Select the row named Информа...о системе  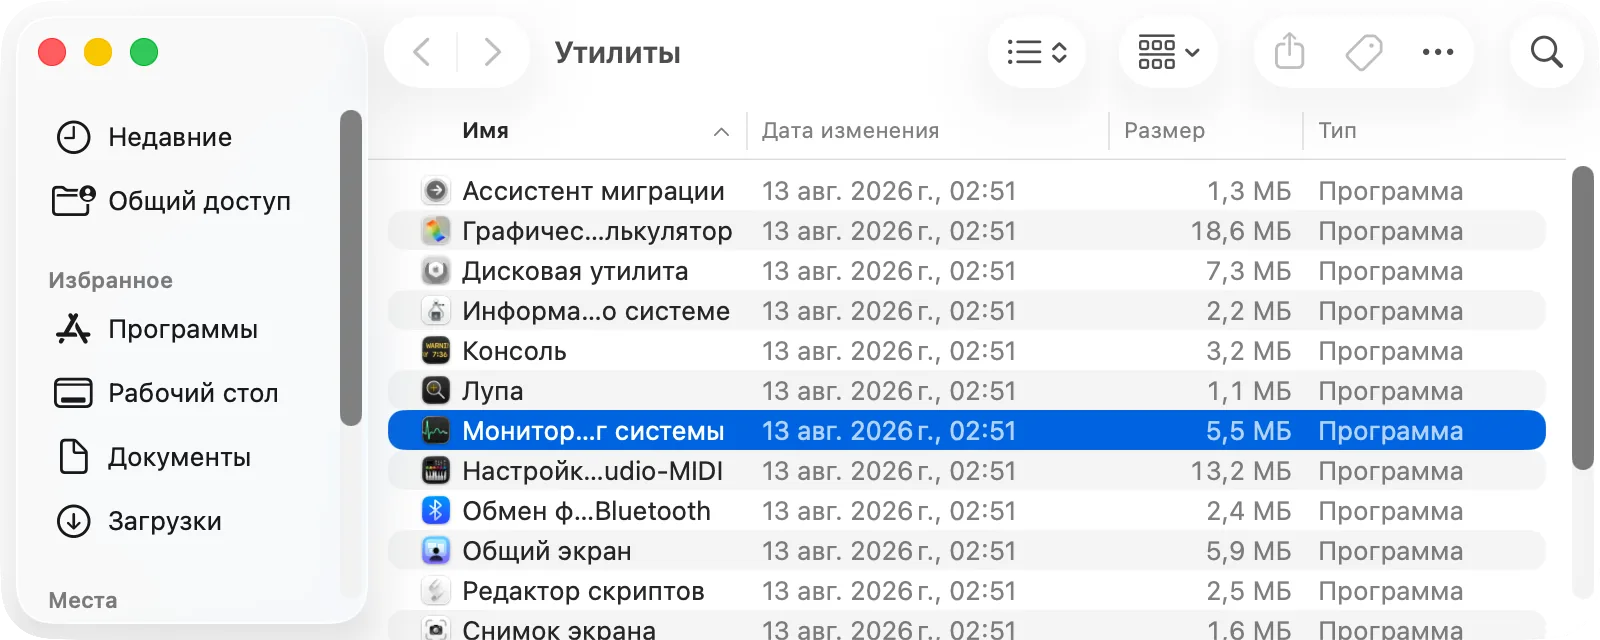point(967,310)
